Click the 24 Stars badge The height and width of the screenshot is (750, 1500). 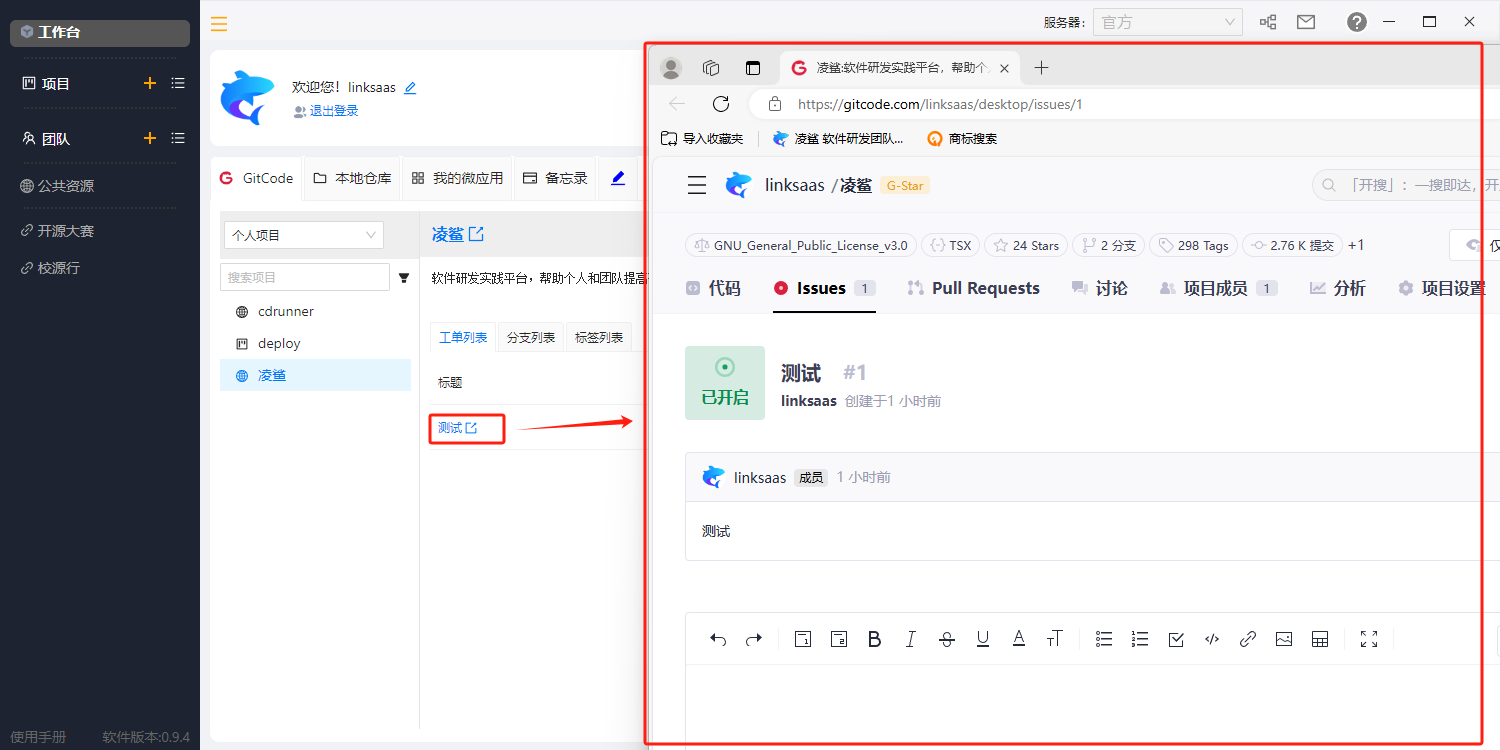click(1025, 245)
